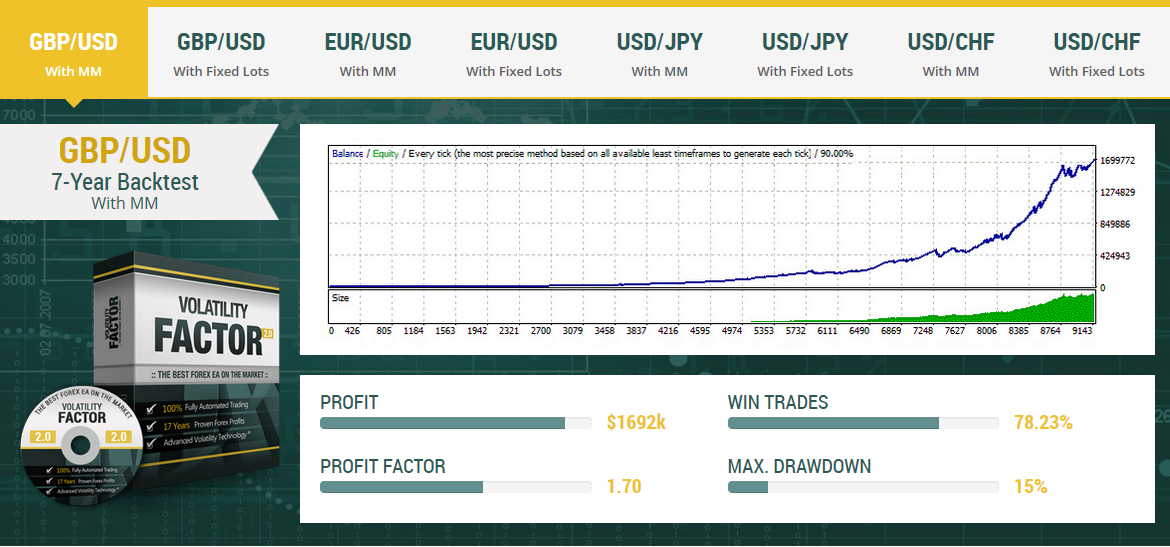Click the WIN TRADES progress bar
Image resolution: width=1170 pixels, height=547 pixels.
(x=863, y=423)
